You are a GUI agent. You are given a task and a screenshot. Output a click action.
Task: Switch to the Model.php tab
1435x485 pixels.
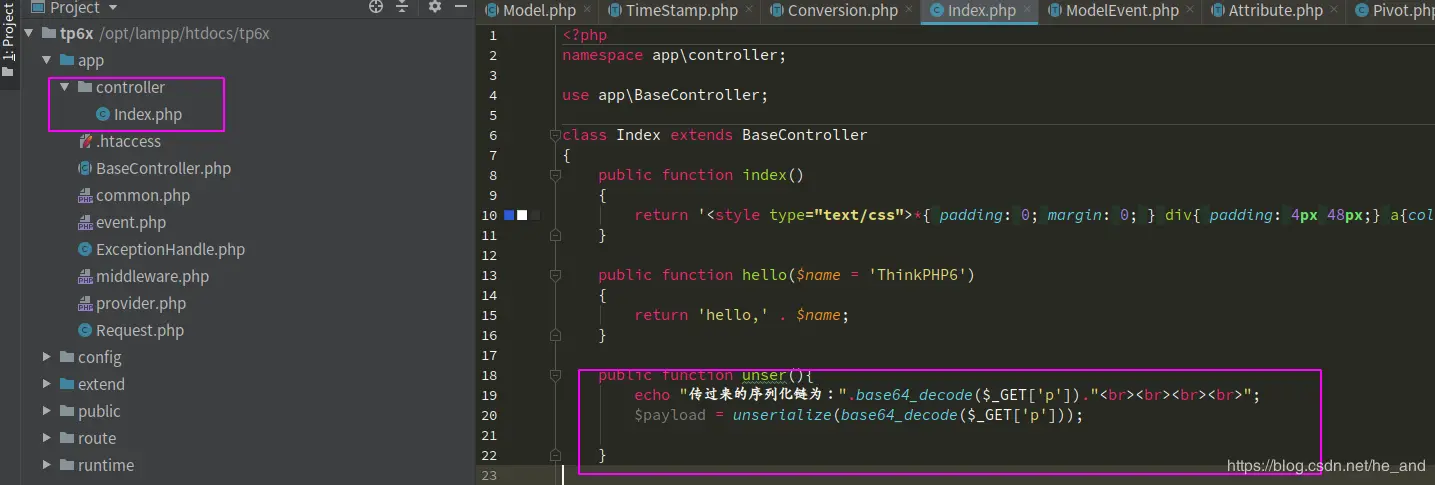540,11
